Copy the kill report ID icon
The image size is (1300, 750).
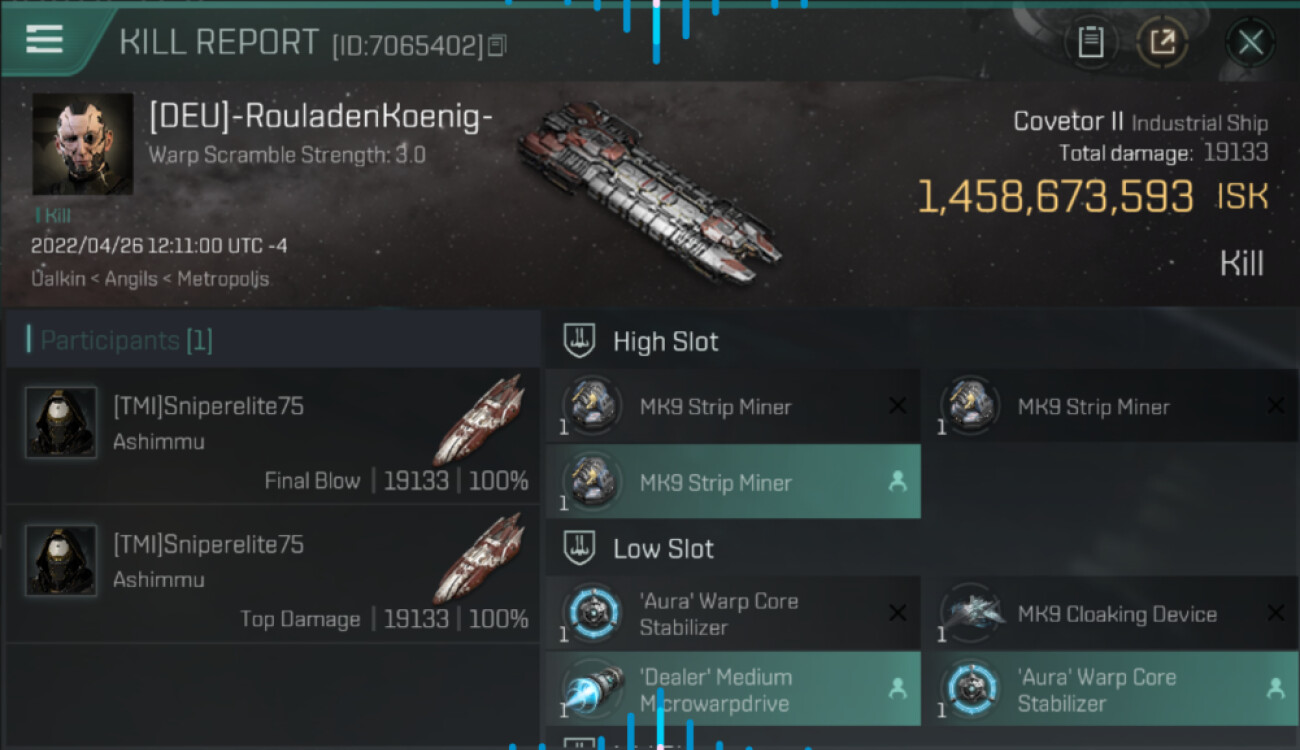tap(498, 45)
